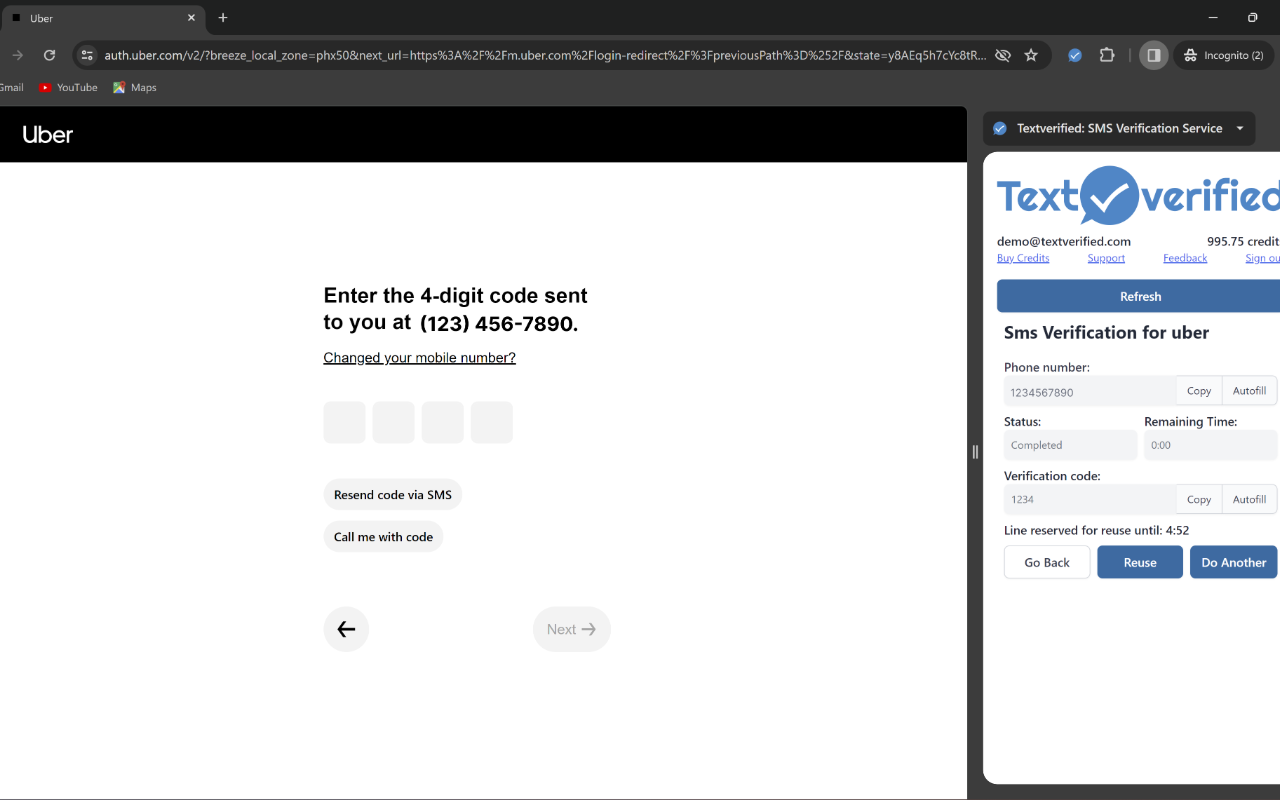
Task: Open the Incognito (2) profile indicator
Action: tap(1225, 55)
